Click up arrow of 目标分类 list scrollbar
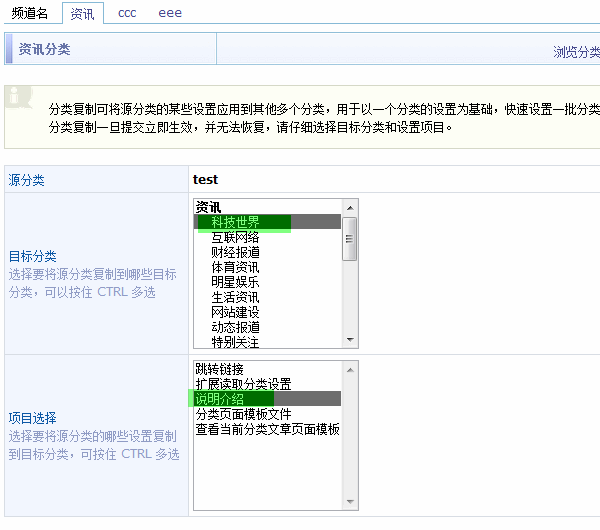Image resolution: width=600 pixels, height=530 pixels. point(350,208)
